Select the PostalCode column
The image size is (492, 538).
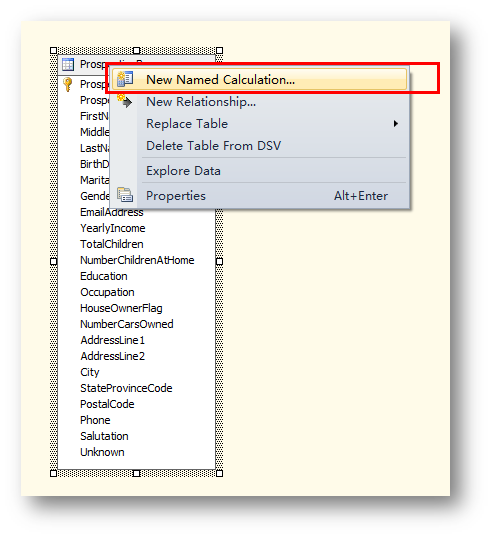[x=107, y=404]
